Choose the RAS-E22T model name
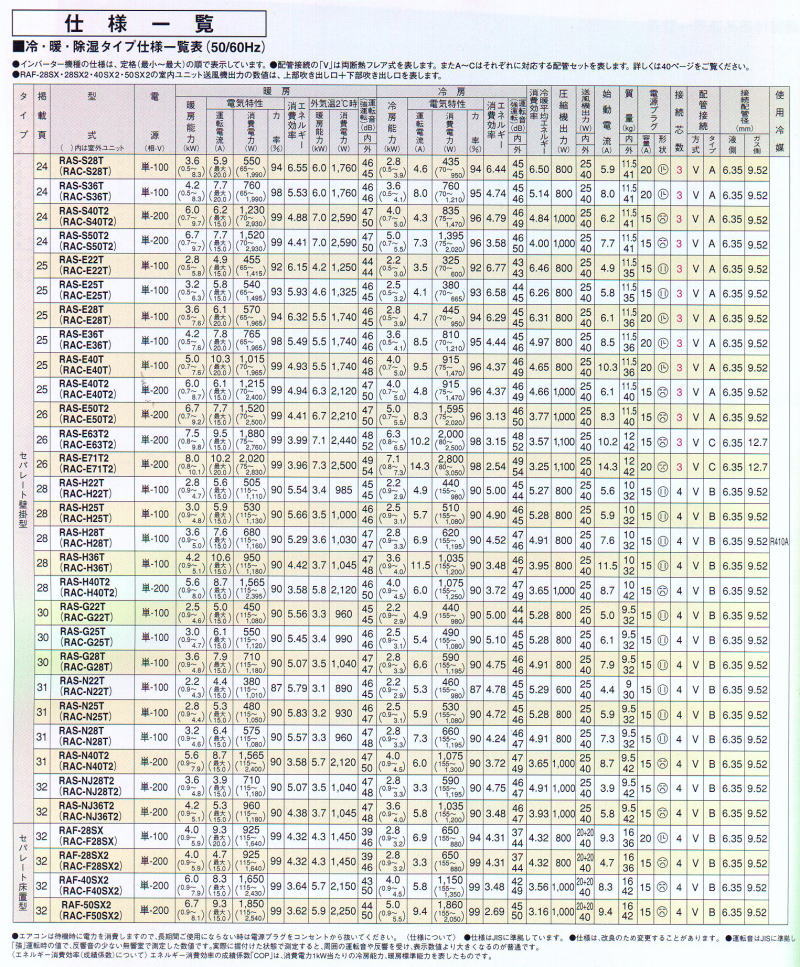Viewport: 800px width, 967px height. (x=82, y=260)
